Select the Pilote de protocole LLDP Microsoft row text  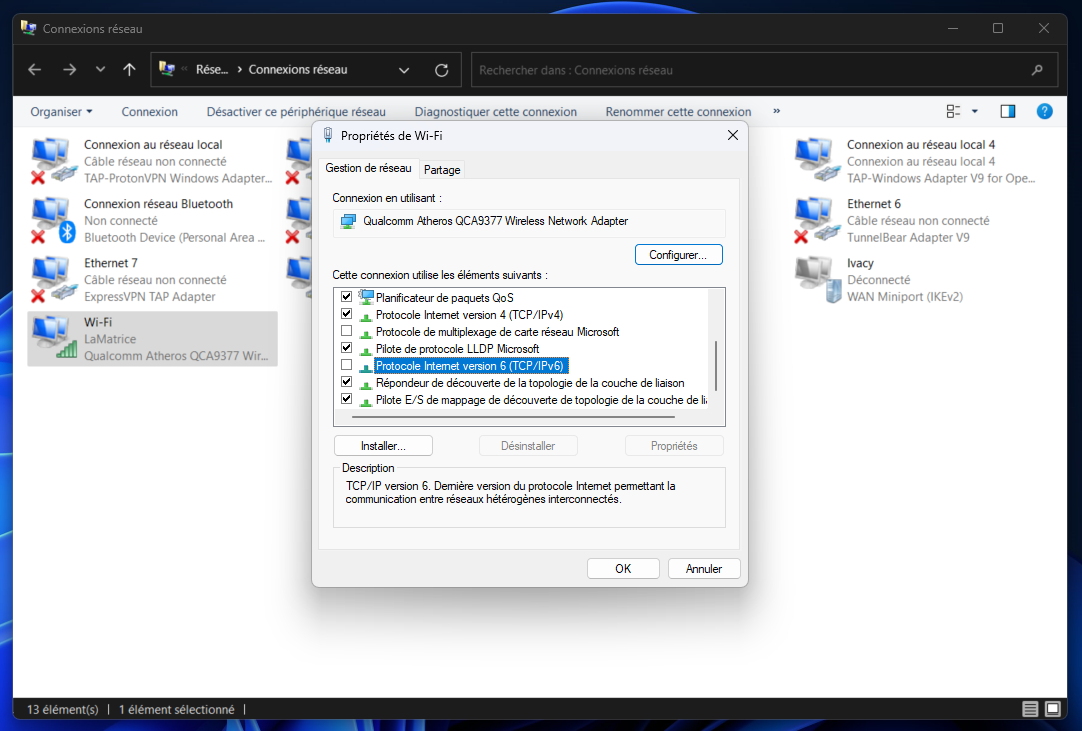[458, 349]
